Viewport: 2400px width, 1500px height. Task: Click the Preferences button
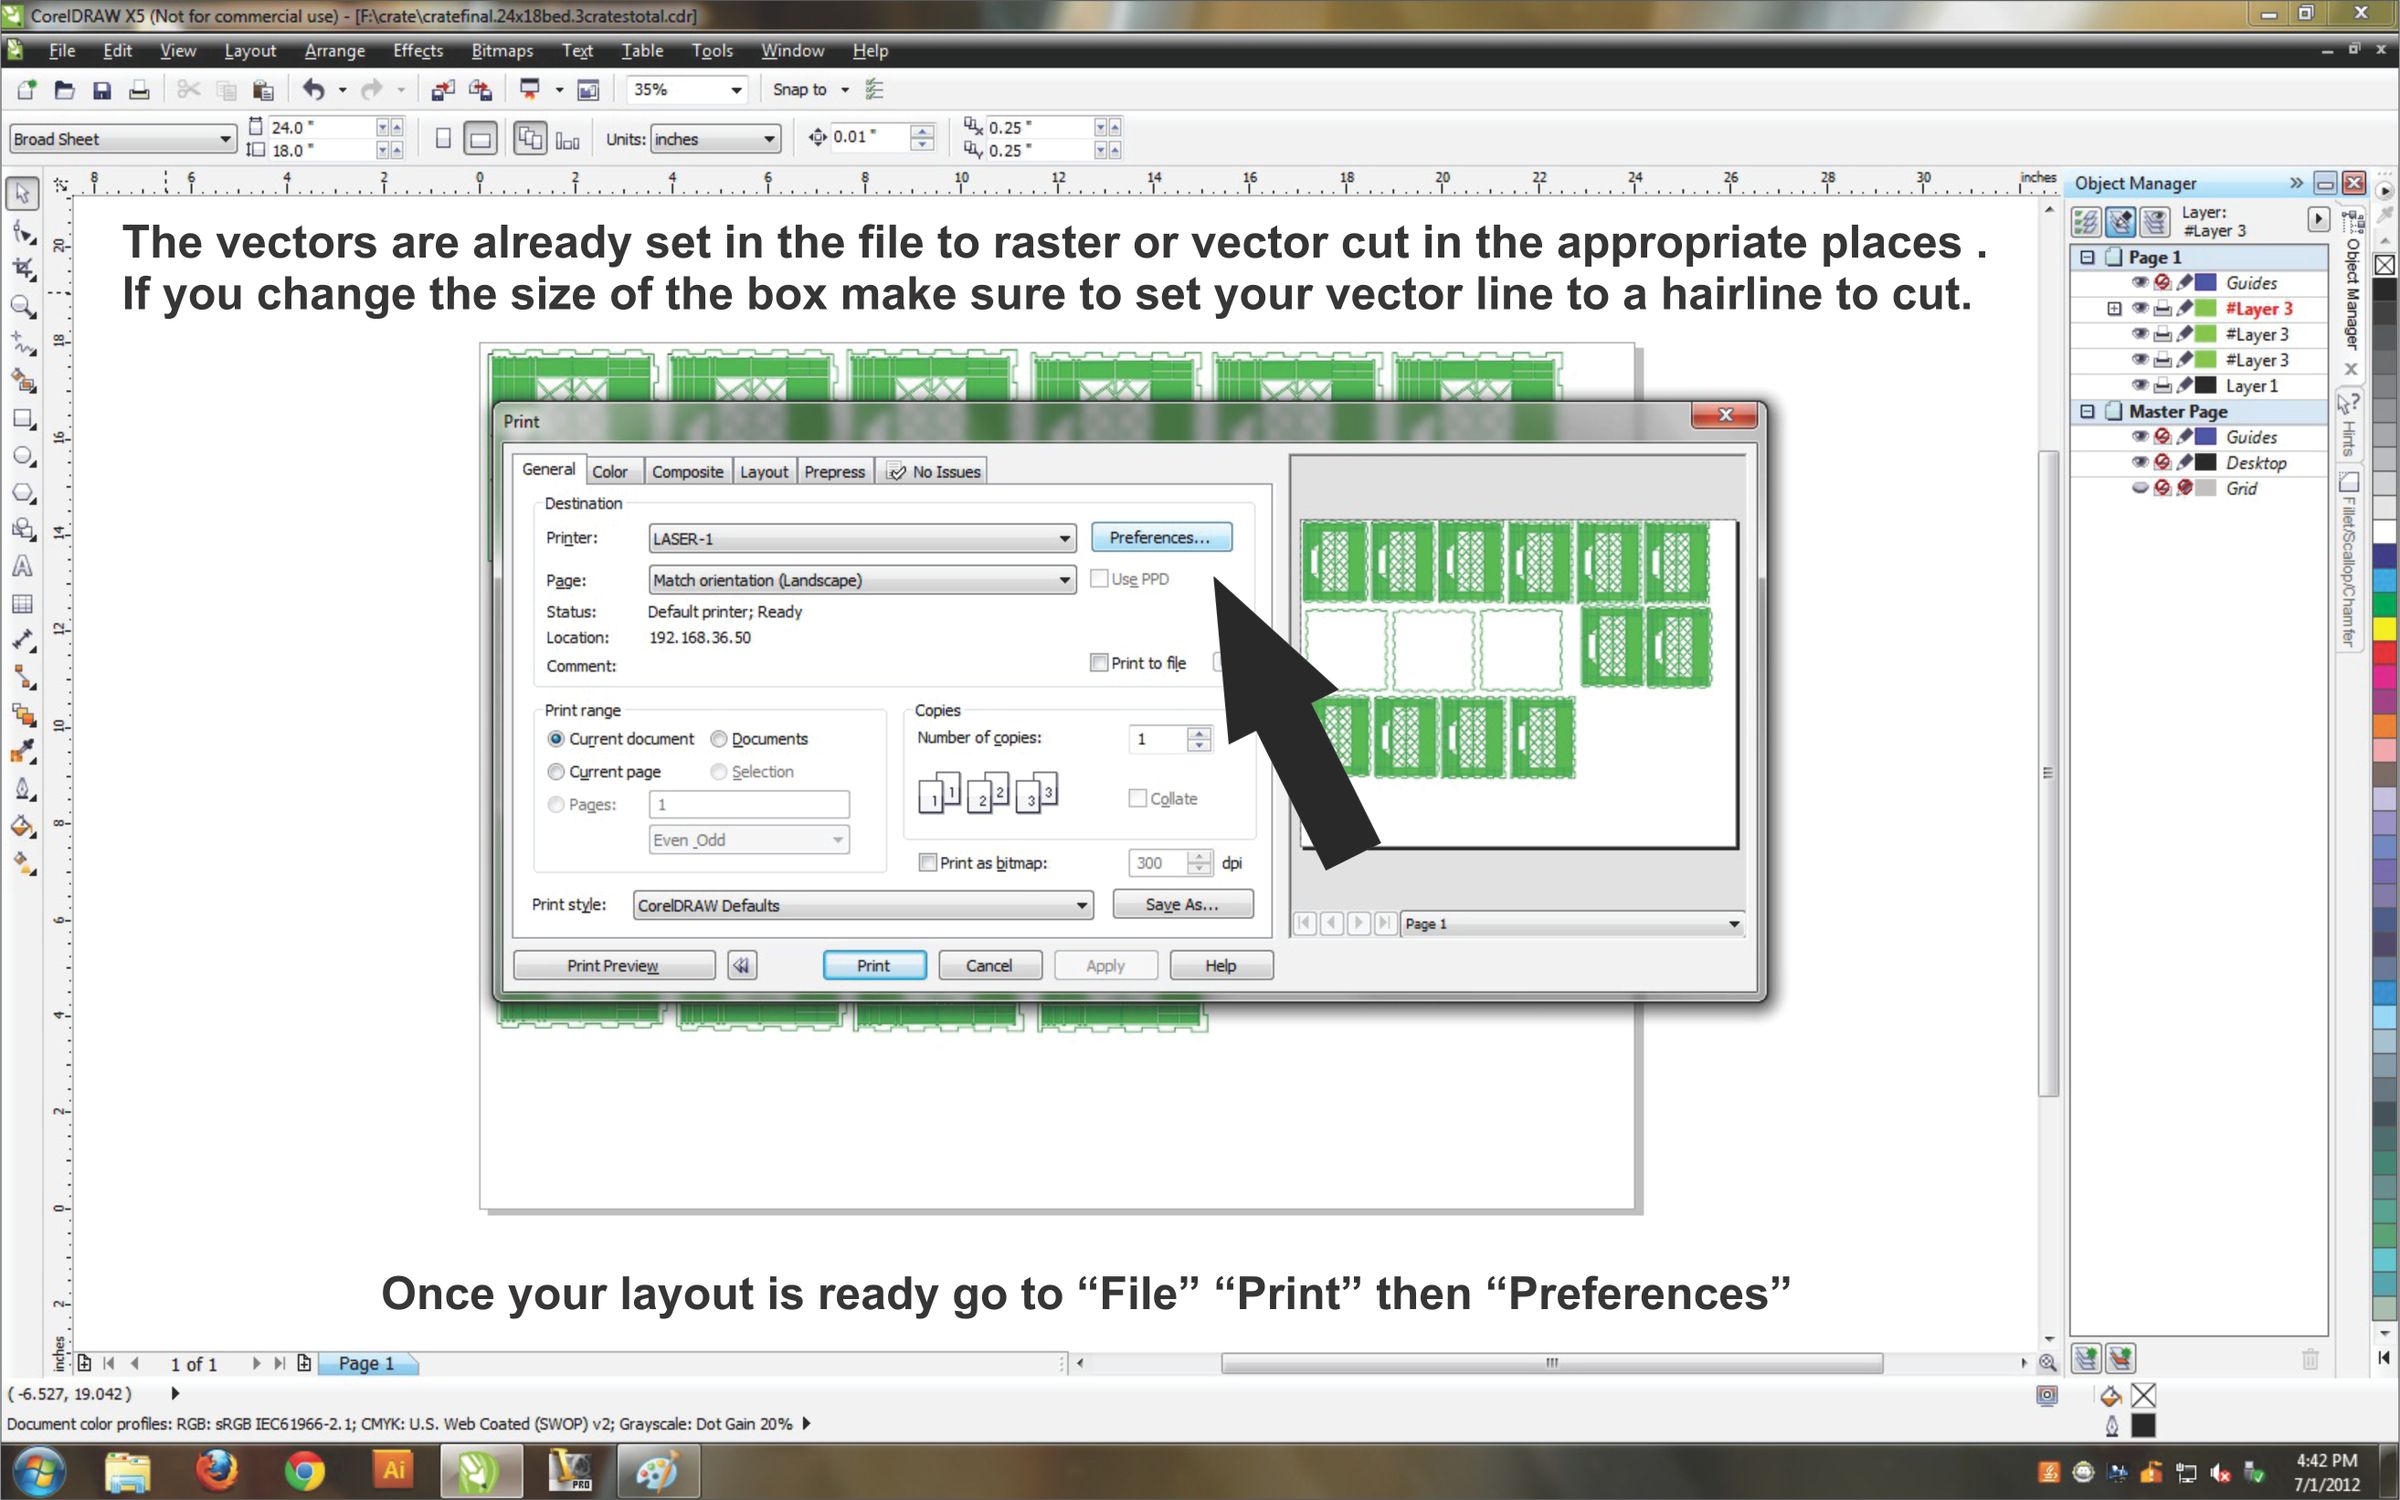point(1160,538)
